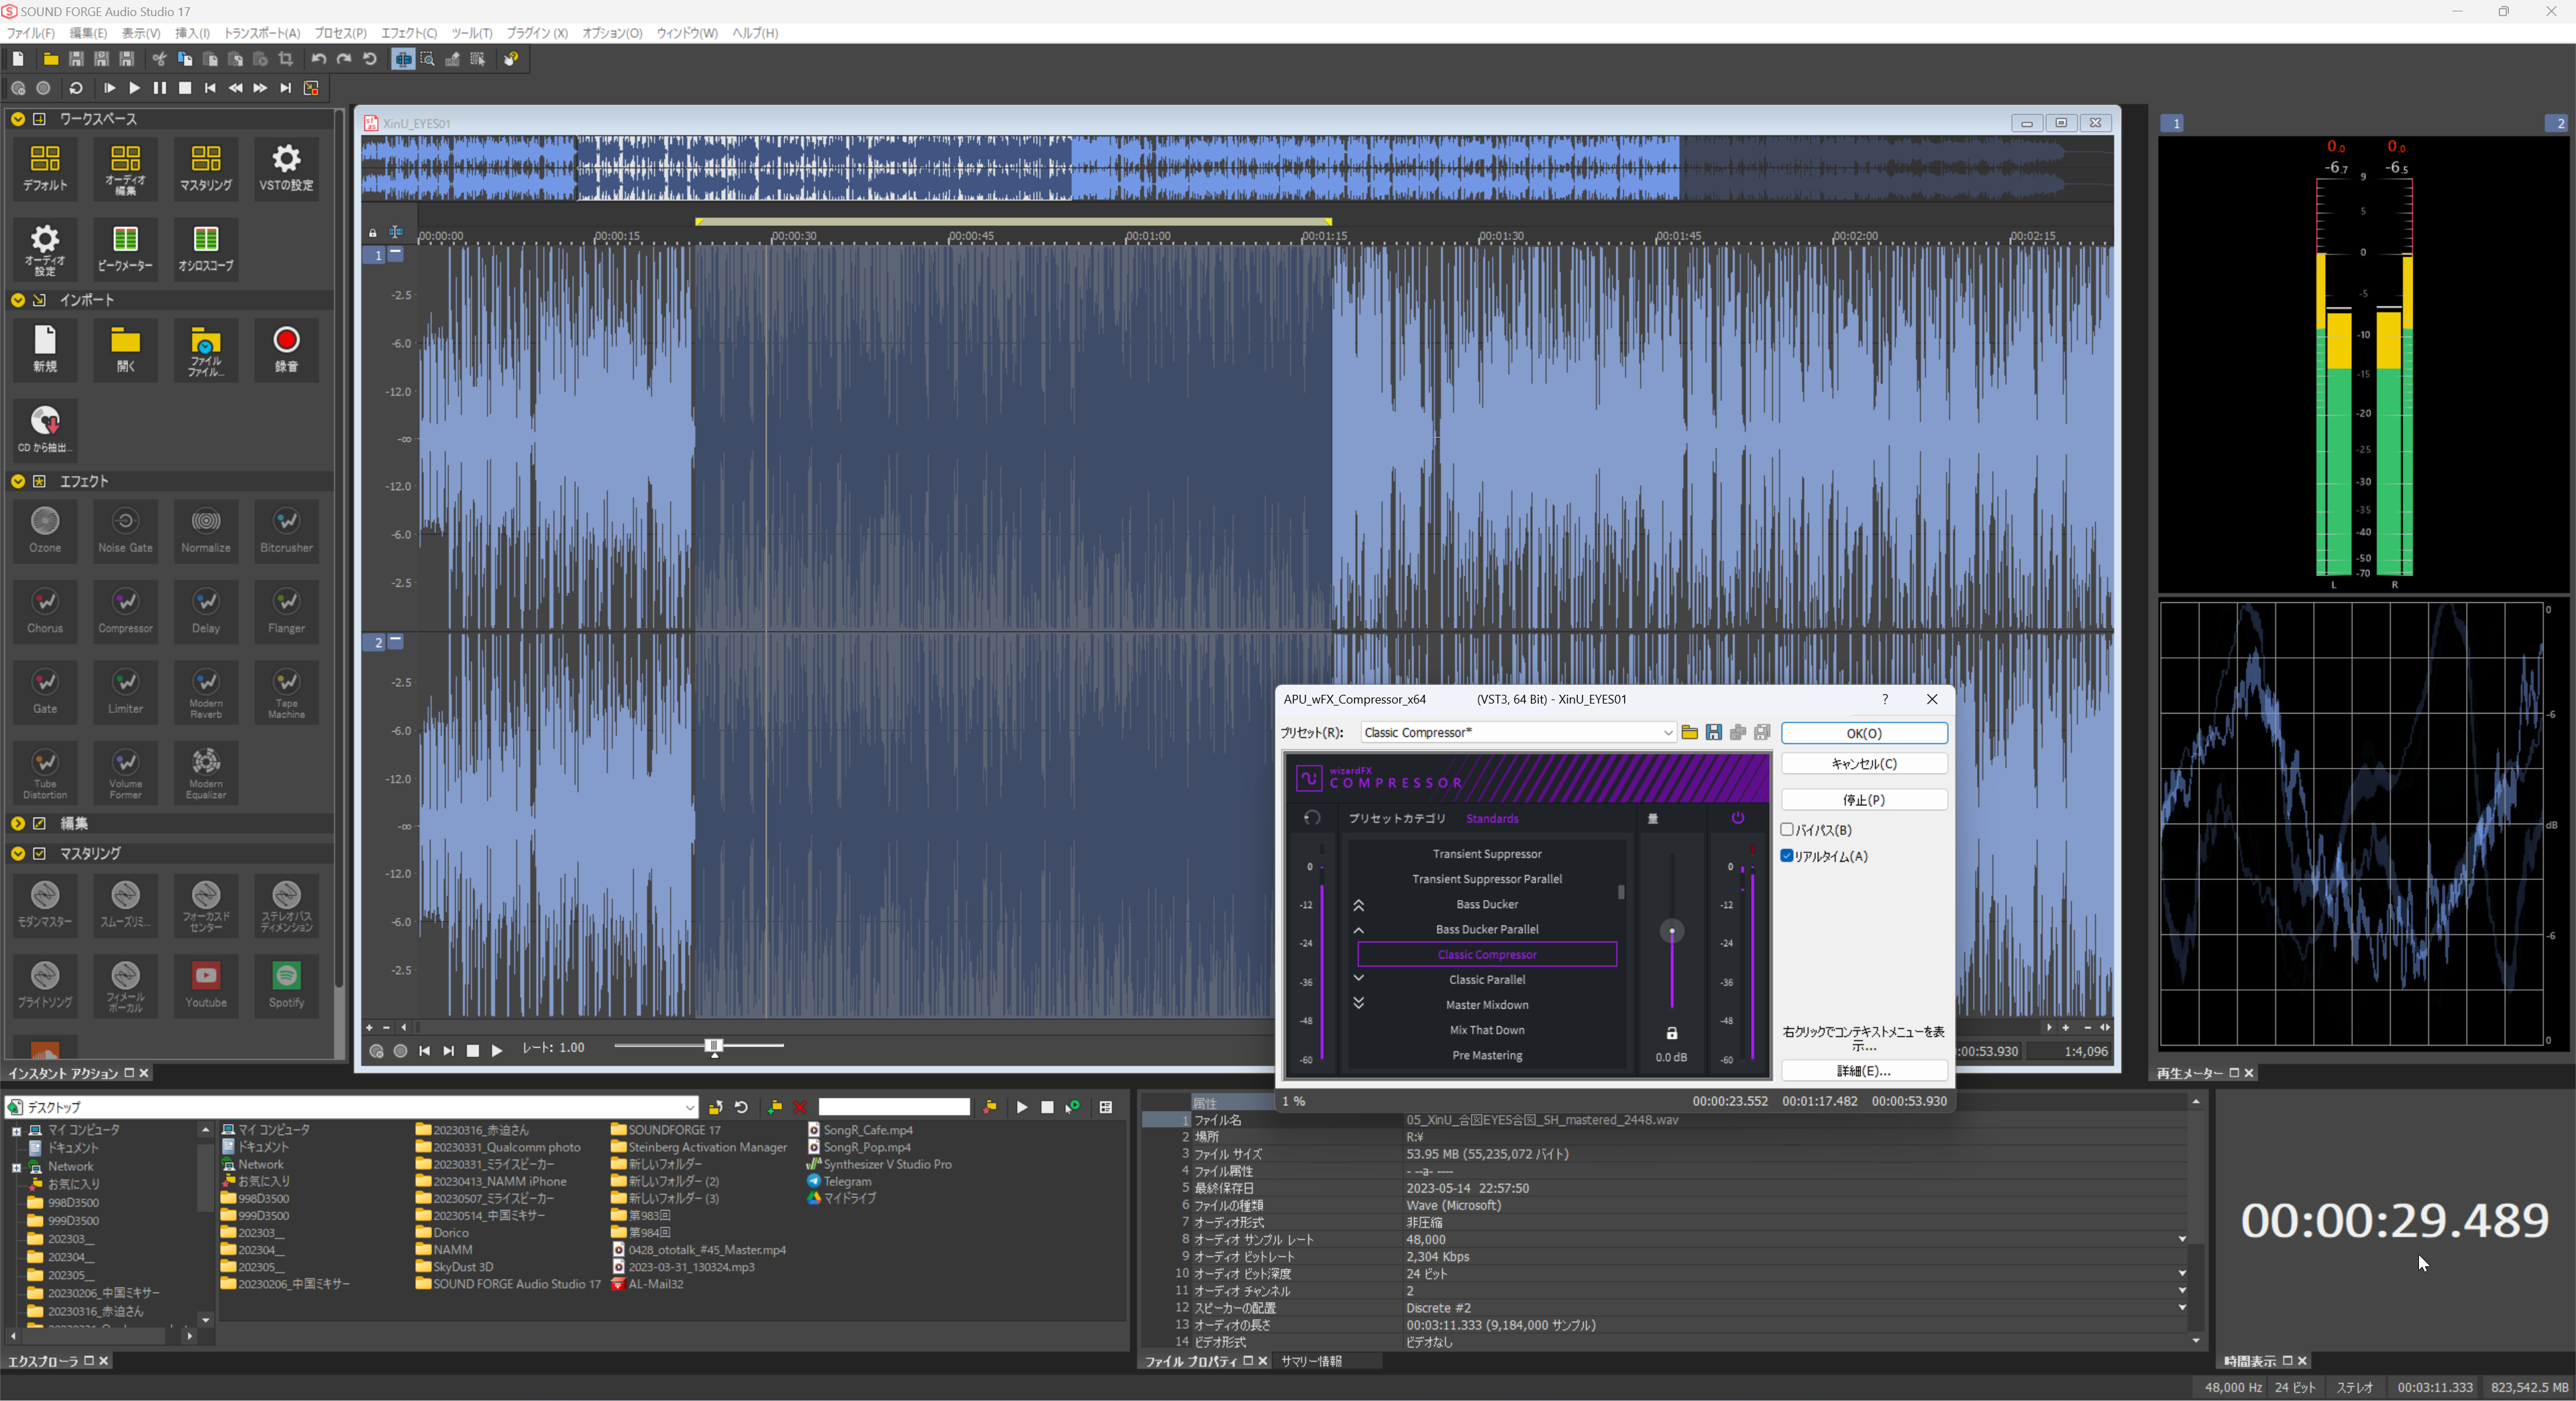Adjust the compressor volume slider knob
Viewport: 2576px width, 1401px height.
coord(1672,931)
